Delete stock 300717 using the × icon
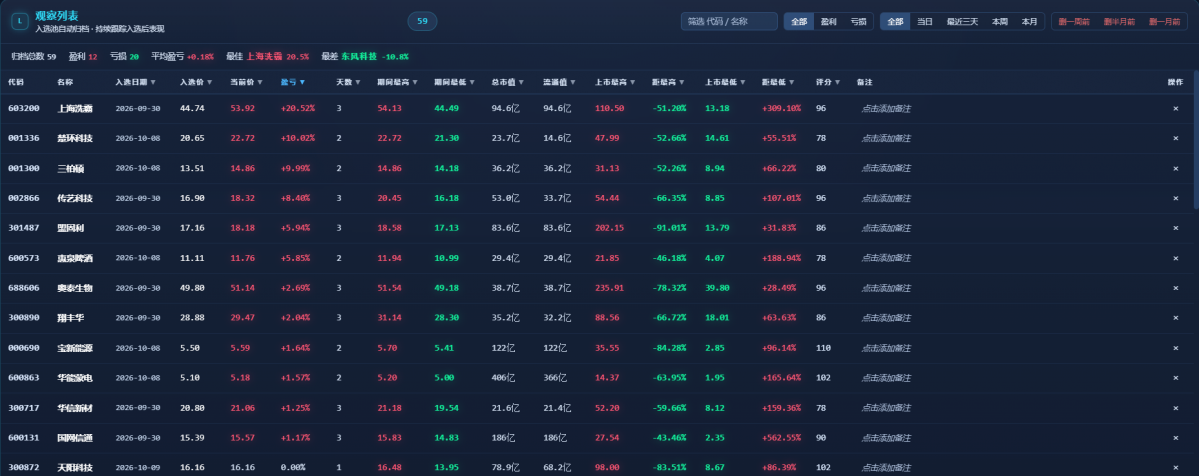This screenshot has height=476, width=1199. tap(1175, 408)
